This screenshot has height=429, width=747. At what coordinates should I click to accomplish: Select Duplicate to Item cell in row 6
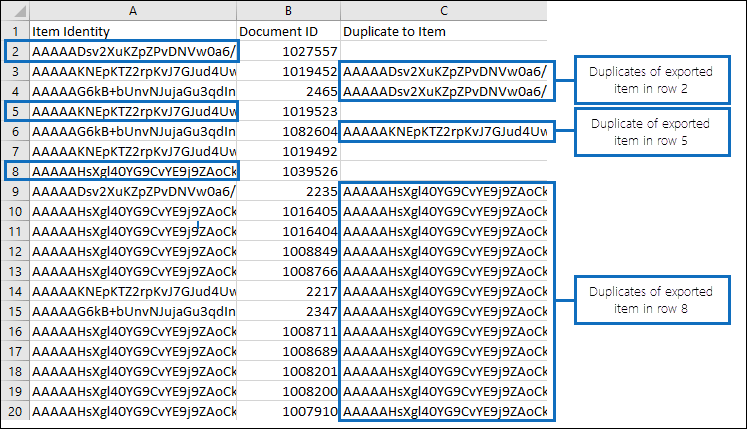click(x=444, y=132)
